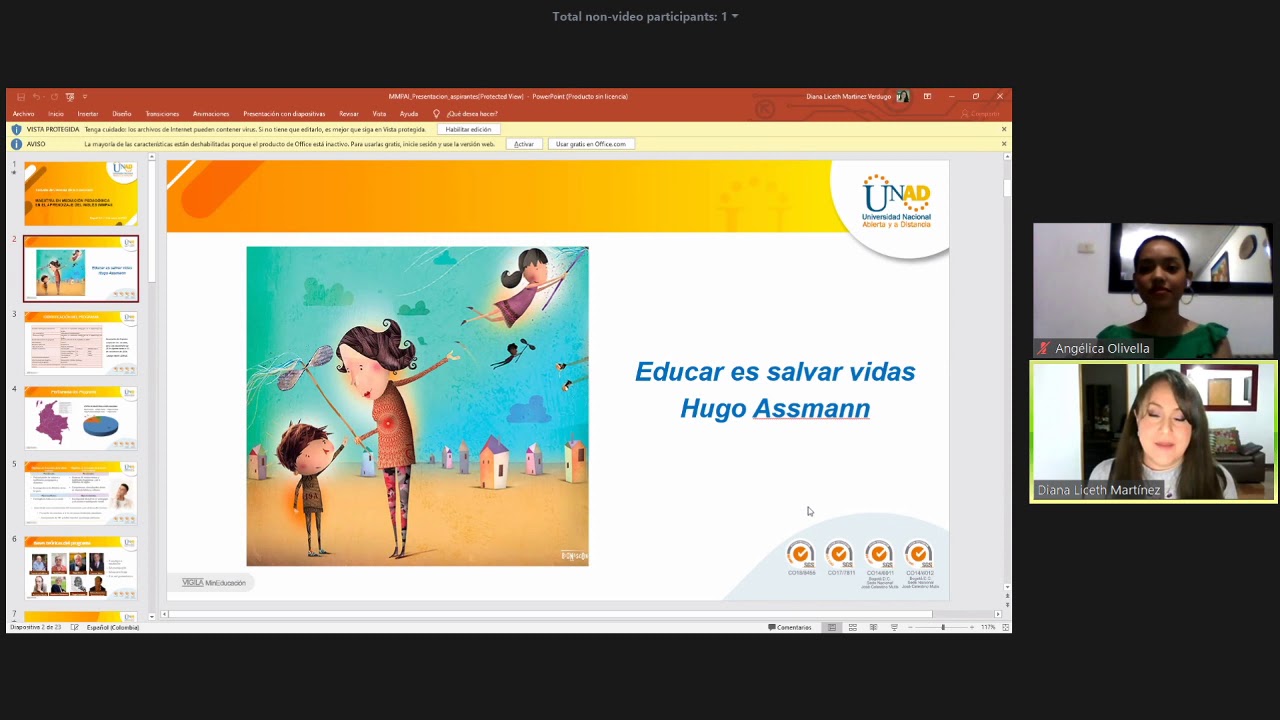Select slide 1 thumbnail with yellow title
1280x720 pixels.
click(x=81, y=194)
